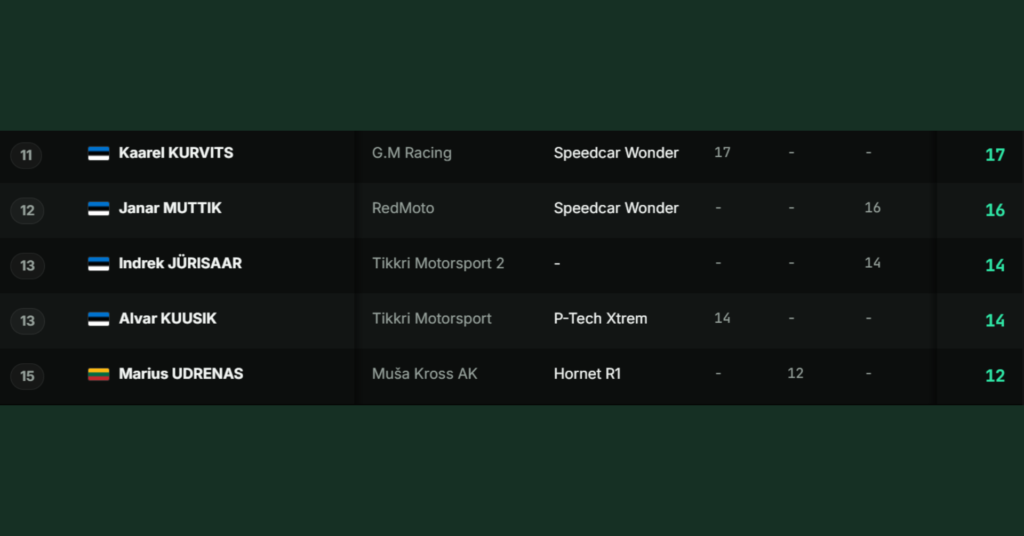Click Hornet R1 car entry
1024x536 pixels.
click(587, 373)
